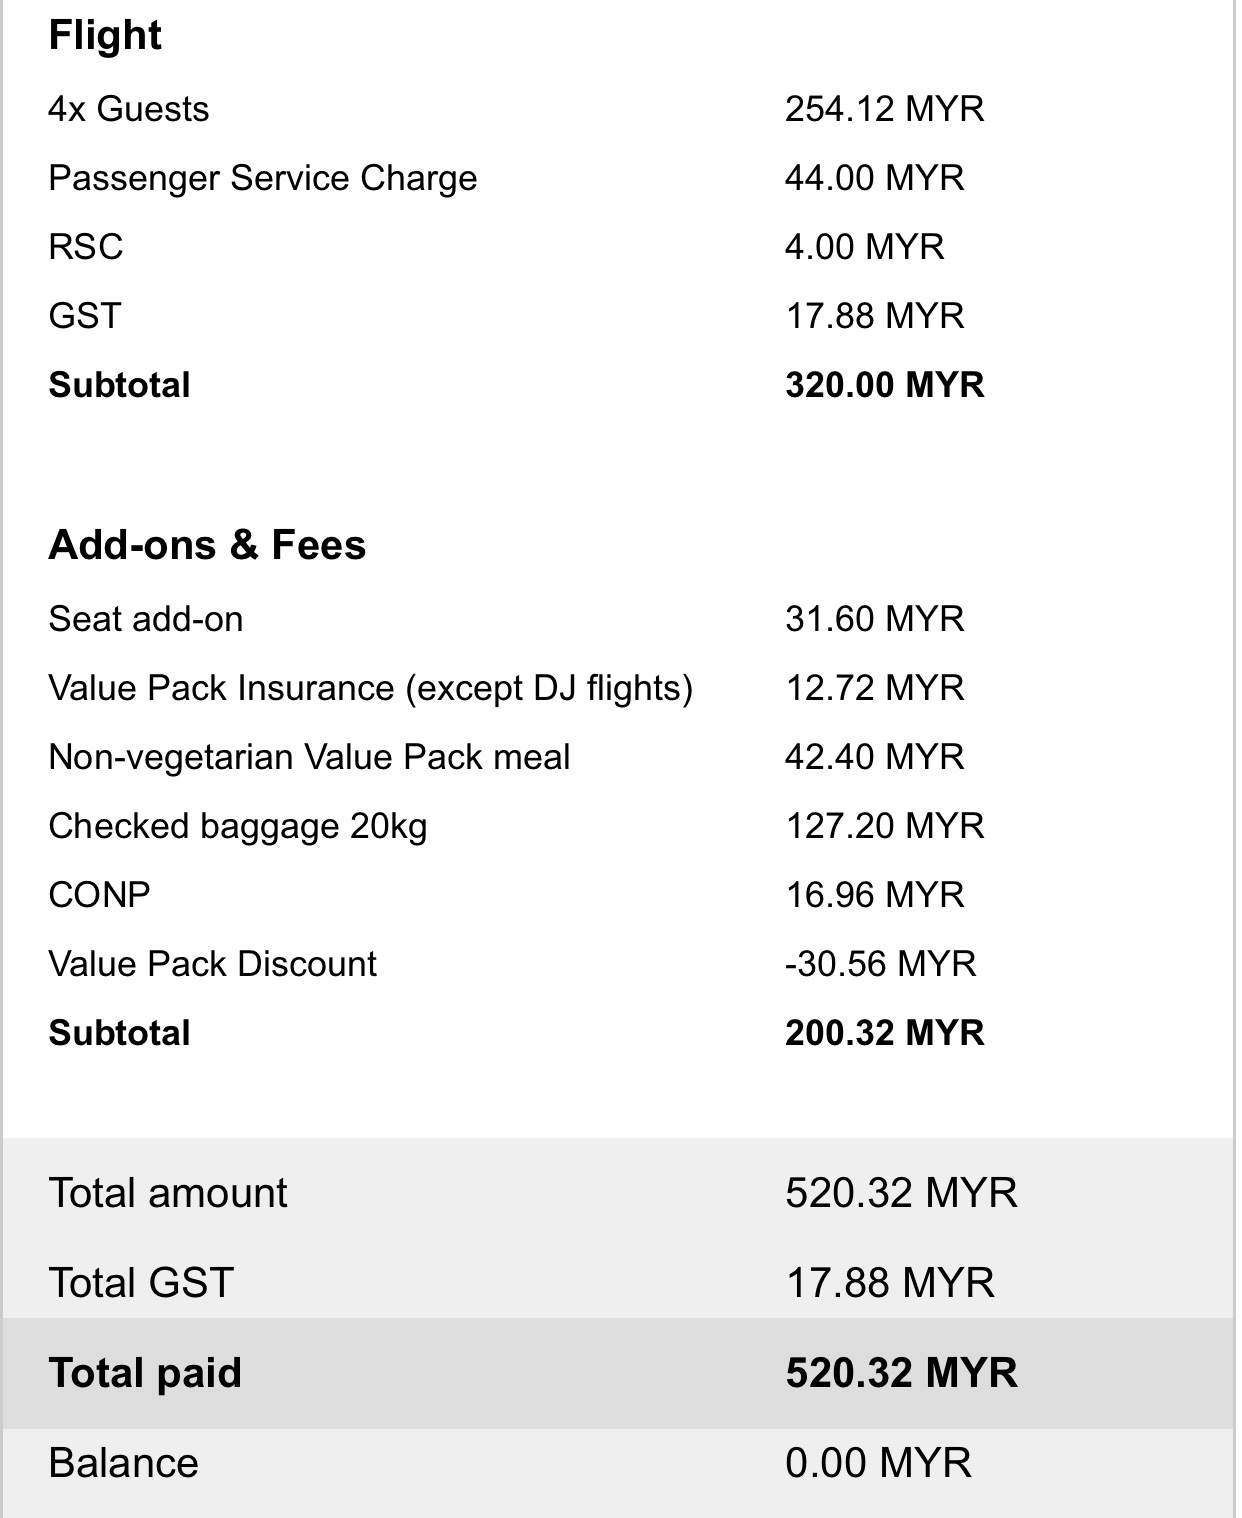The image size is (1242, 1518).
Task: Tap the 200.32 MYR add-ons subtotal
Action: [884, 1033]
